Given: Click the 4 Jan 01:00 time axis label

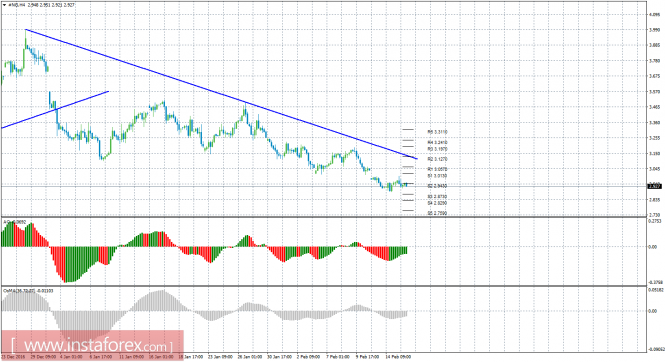Looking at the screenshot, I should coord(72,357).
